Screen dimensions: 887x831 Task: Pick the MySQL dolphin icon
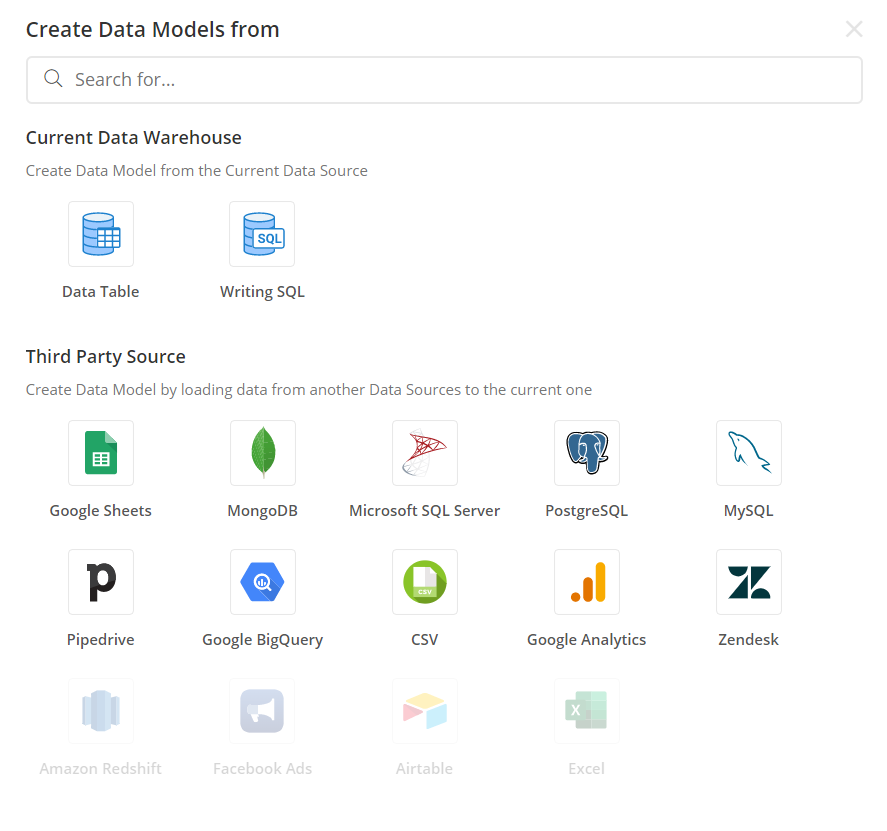click(x=749, y=453)
